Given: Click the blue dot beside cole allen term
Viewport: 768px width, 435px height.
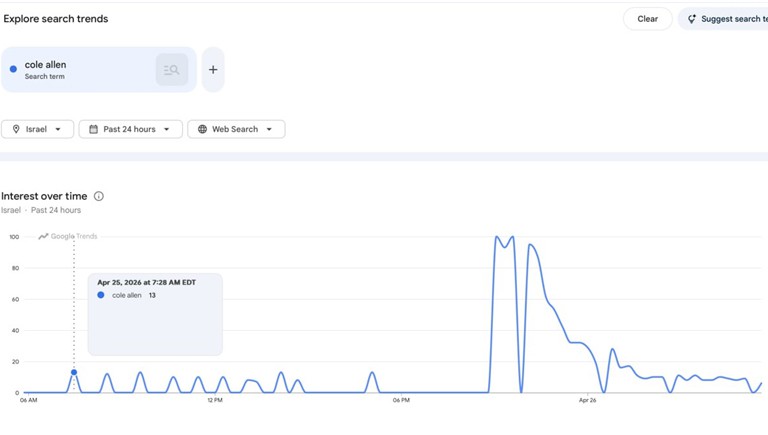Looking at the screenshot, I should pyautogui.click(x=13, y=69).
